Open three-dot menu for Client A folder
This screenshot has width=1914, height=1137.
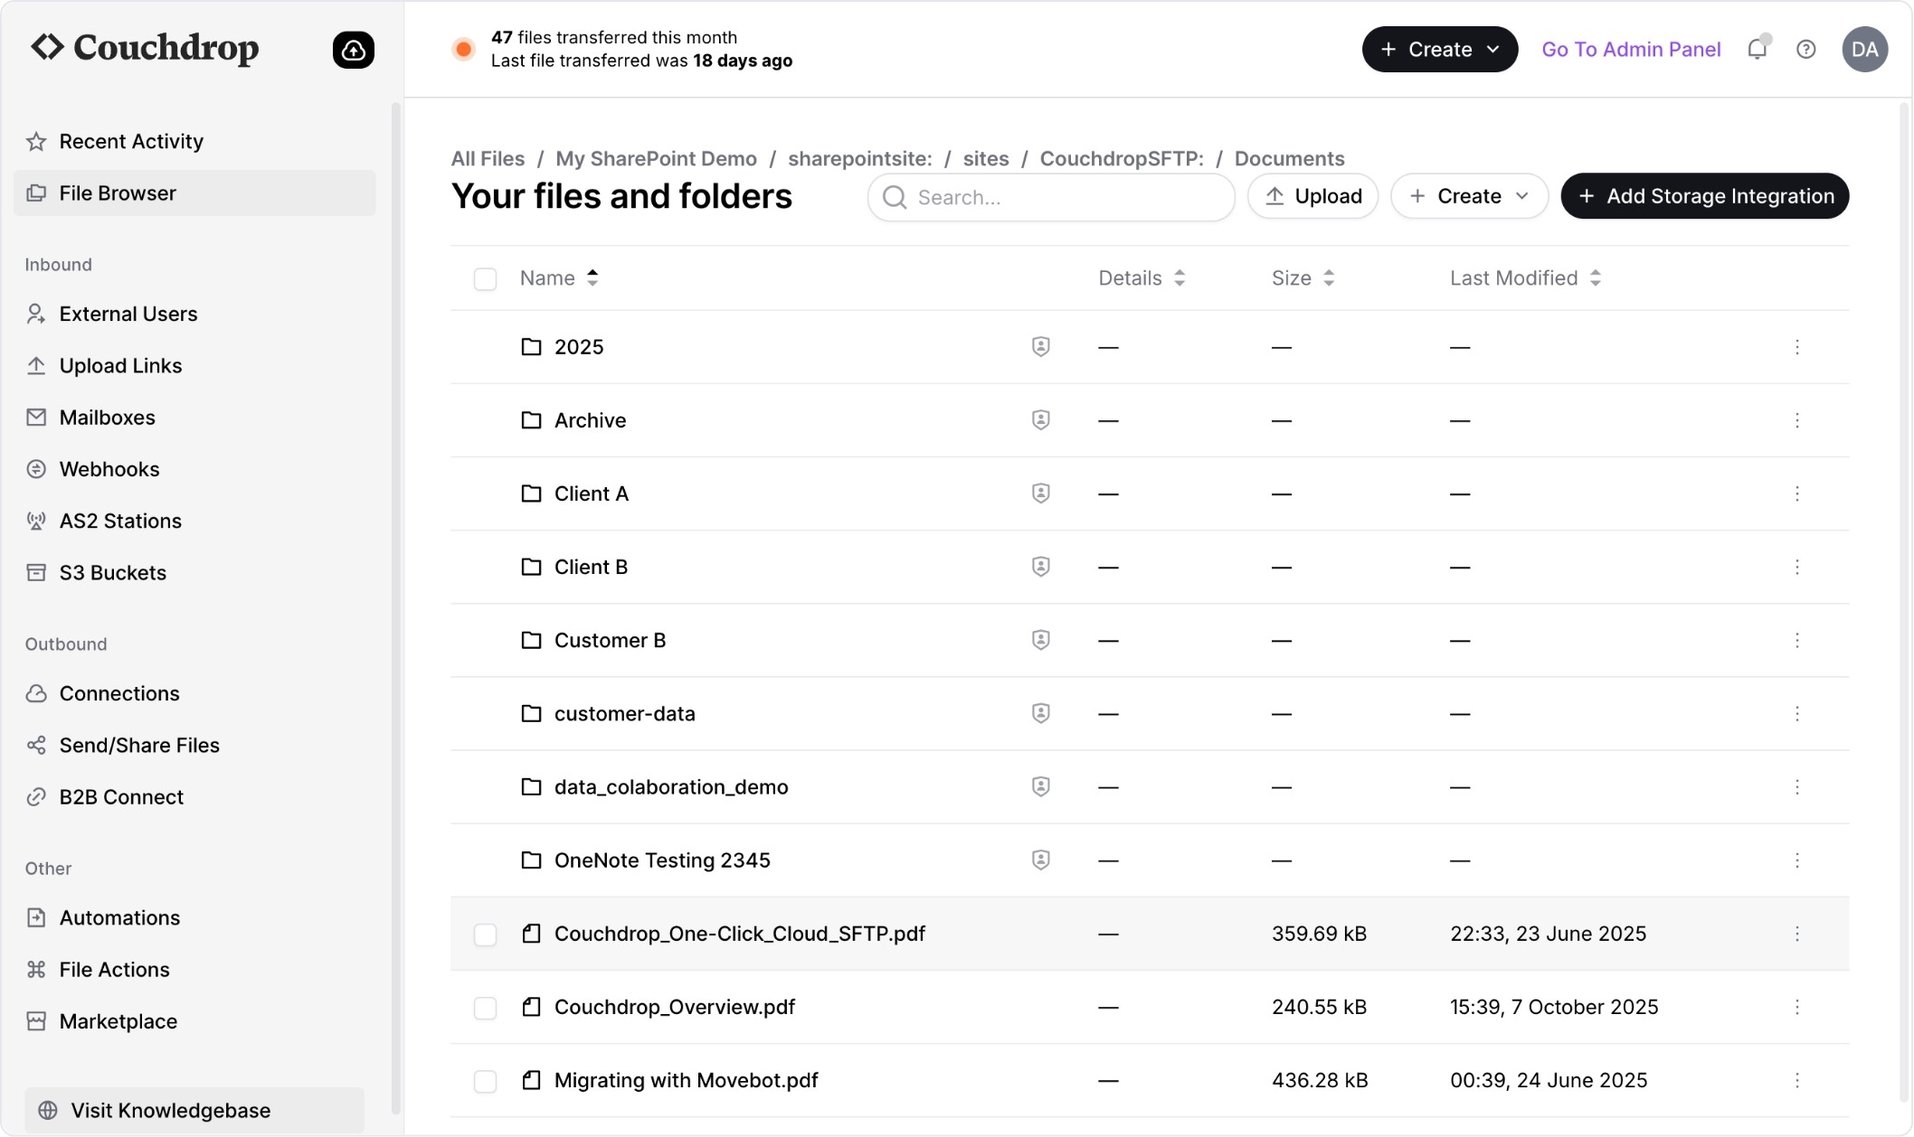coord(1797,494)
